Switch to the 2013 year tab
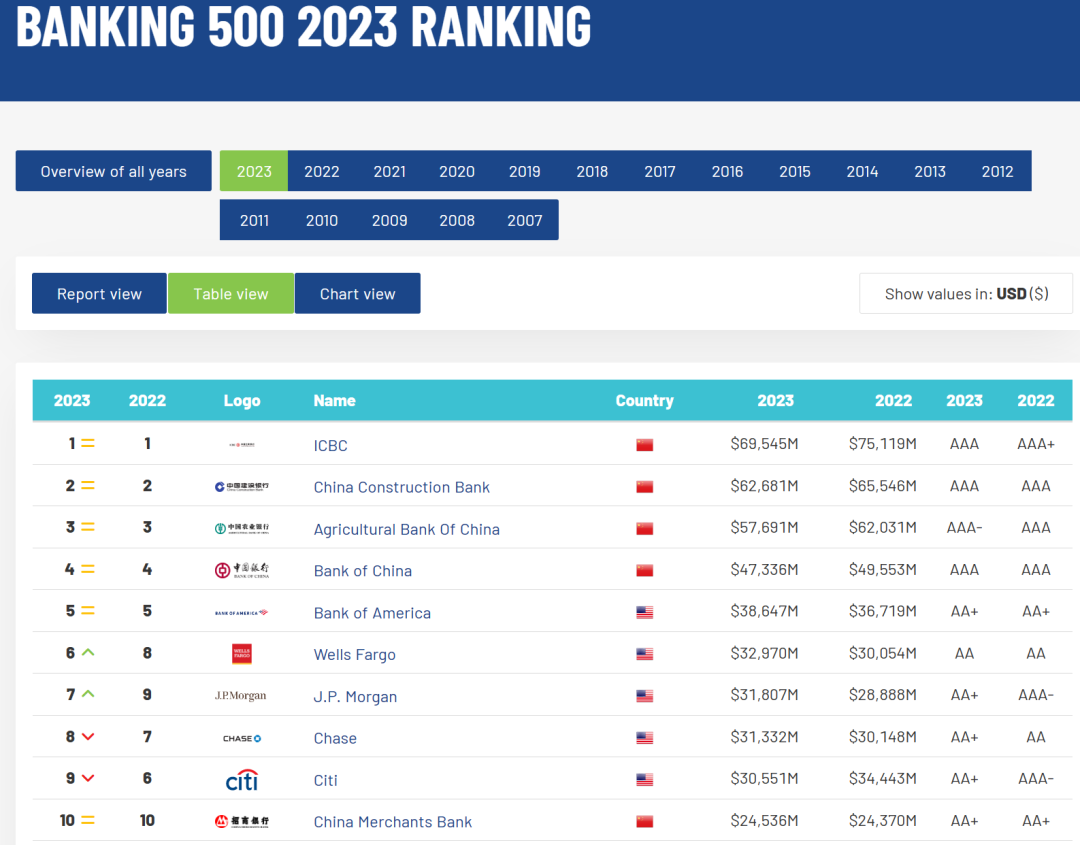 point(930,171)
